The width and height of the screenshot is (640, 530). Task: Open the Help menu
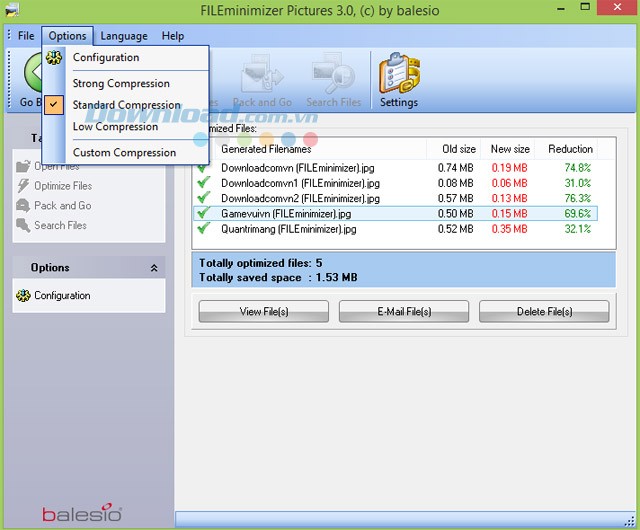[173, 36]
